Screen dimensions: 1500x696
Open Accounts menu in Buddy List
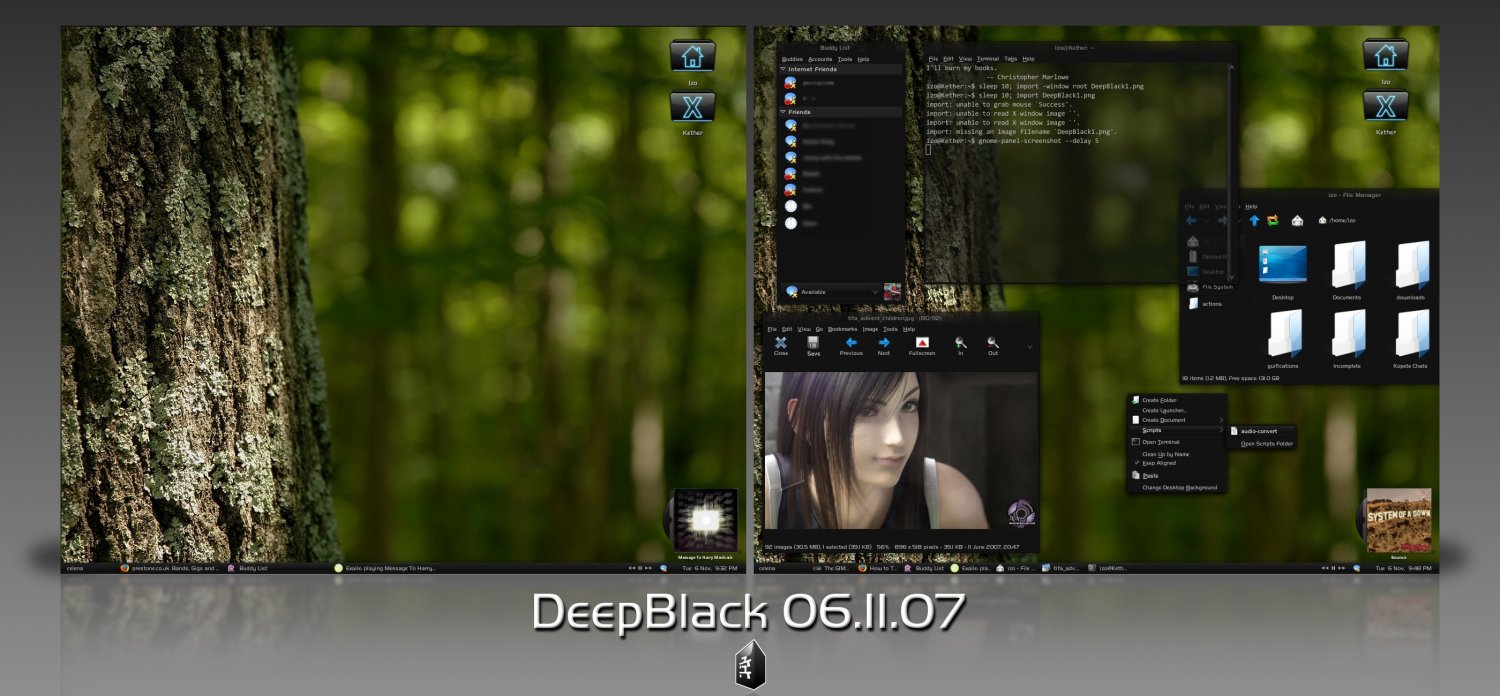(x=820, y=59)
